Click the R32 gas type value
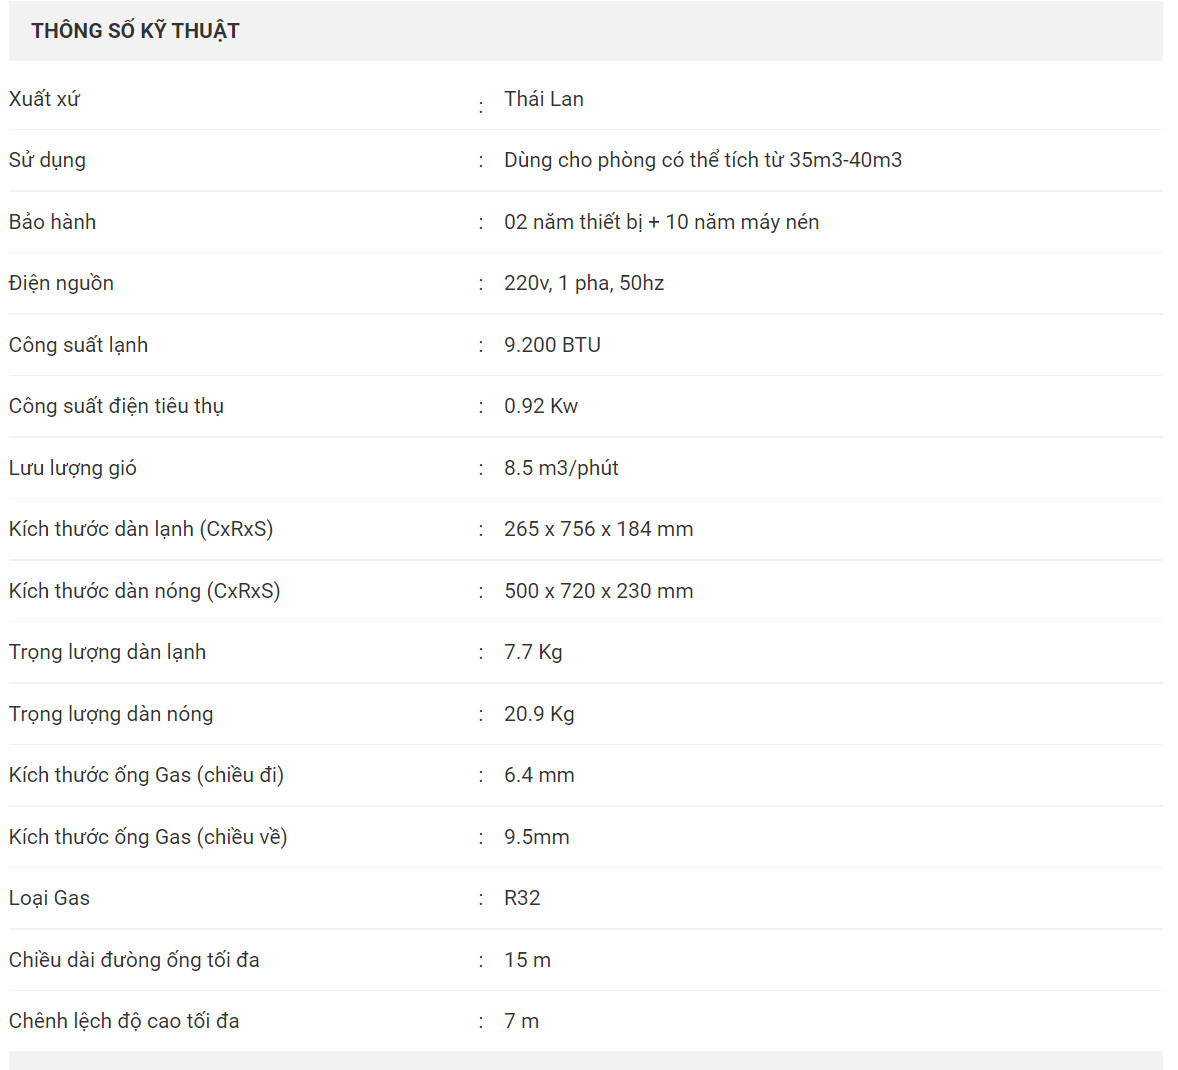The image size is (1178, 1070). tap(522, 898)
